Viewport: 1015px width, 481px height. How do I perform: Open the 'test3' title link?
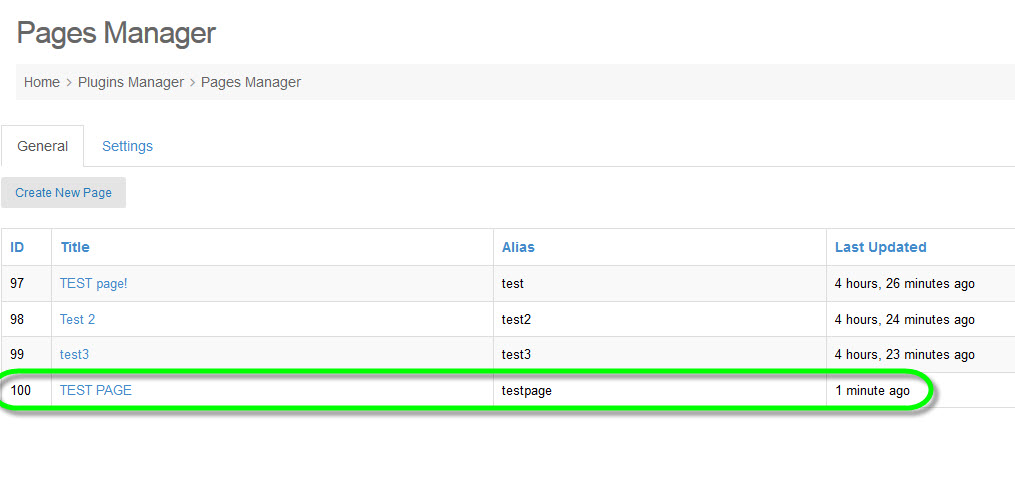click(75, 354)
